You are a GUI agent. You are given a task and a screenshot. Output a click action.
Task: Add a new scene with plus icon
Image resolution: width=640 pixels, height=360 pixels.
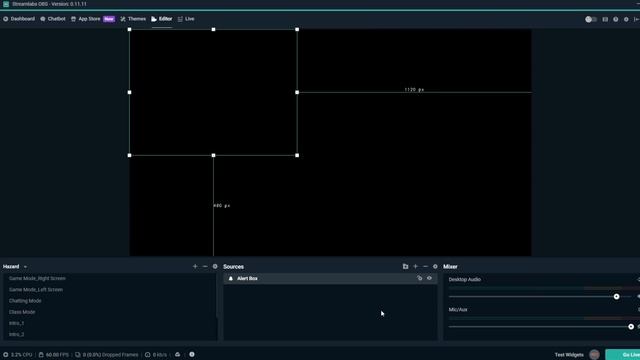pos(195,267)
